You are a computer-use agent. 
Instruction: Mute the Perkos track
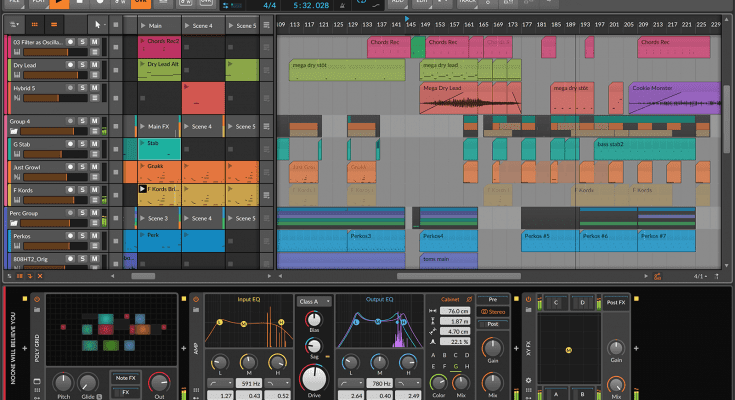click(94, 235)
